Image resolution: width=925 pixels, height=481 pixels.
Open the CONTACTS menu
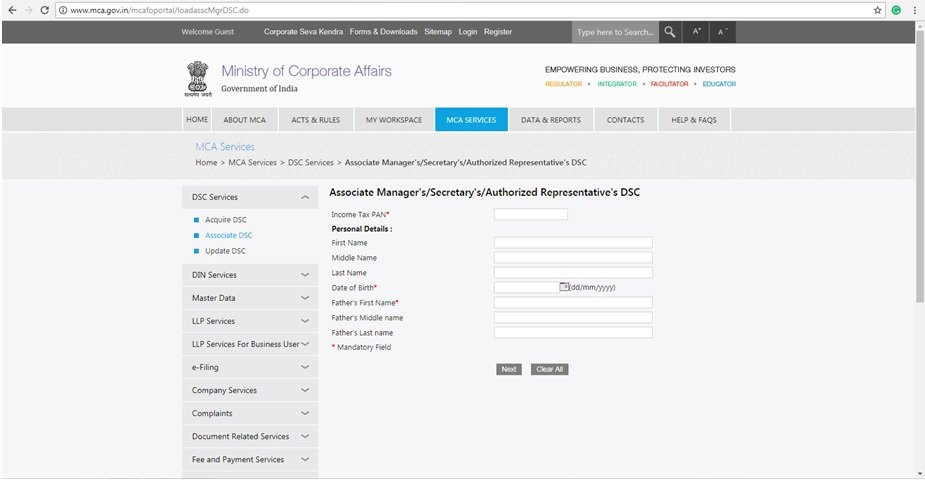pos(626,120)
